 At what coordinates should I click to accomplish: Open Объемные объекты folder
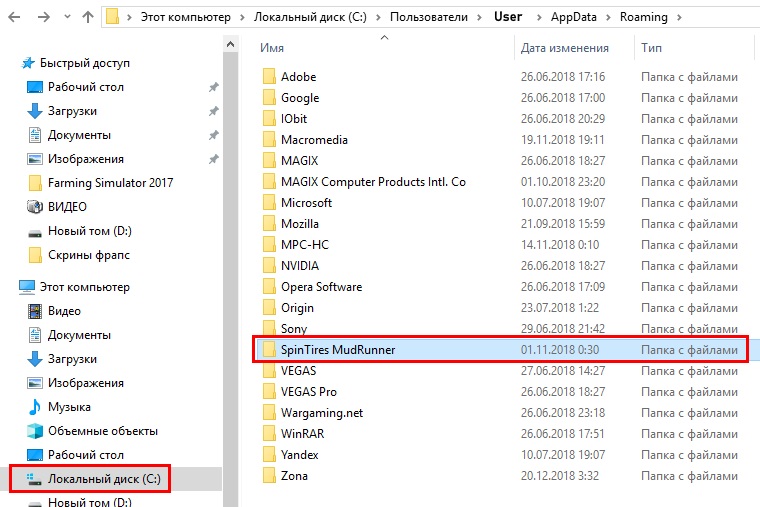click(103, 431)
